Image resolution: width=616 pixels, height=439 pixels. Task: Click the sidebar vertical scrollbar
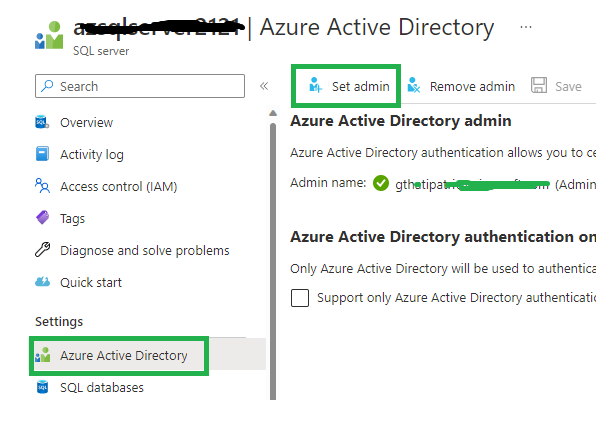point(272,250)
